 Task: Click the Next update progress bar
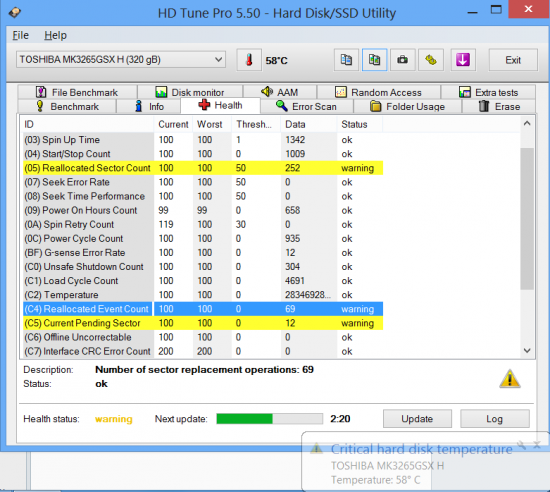pyautogui.click(x=269, y=419)
